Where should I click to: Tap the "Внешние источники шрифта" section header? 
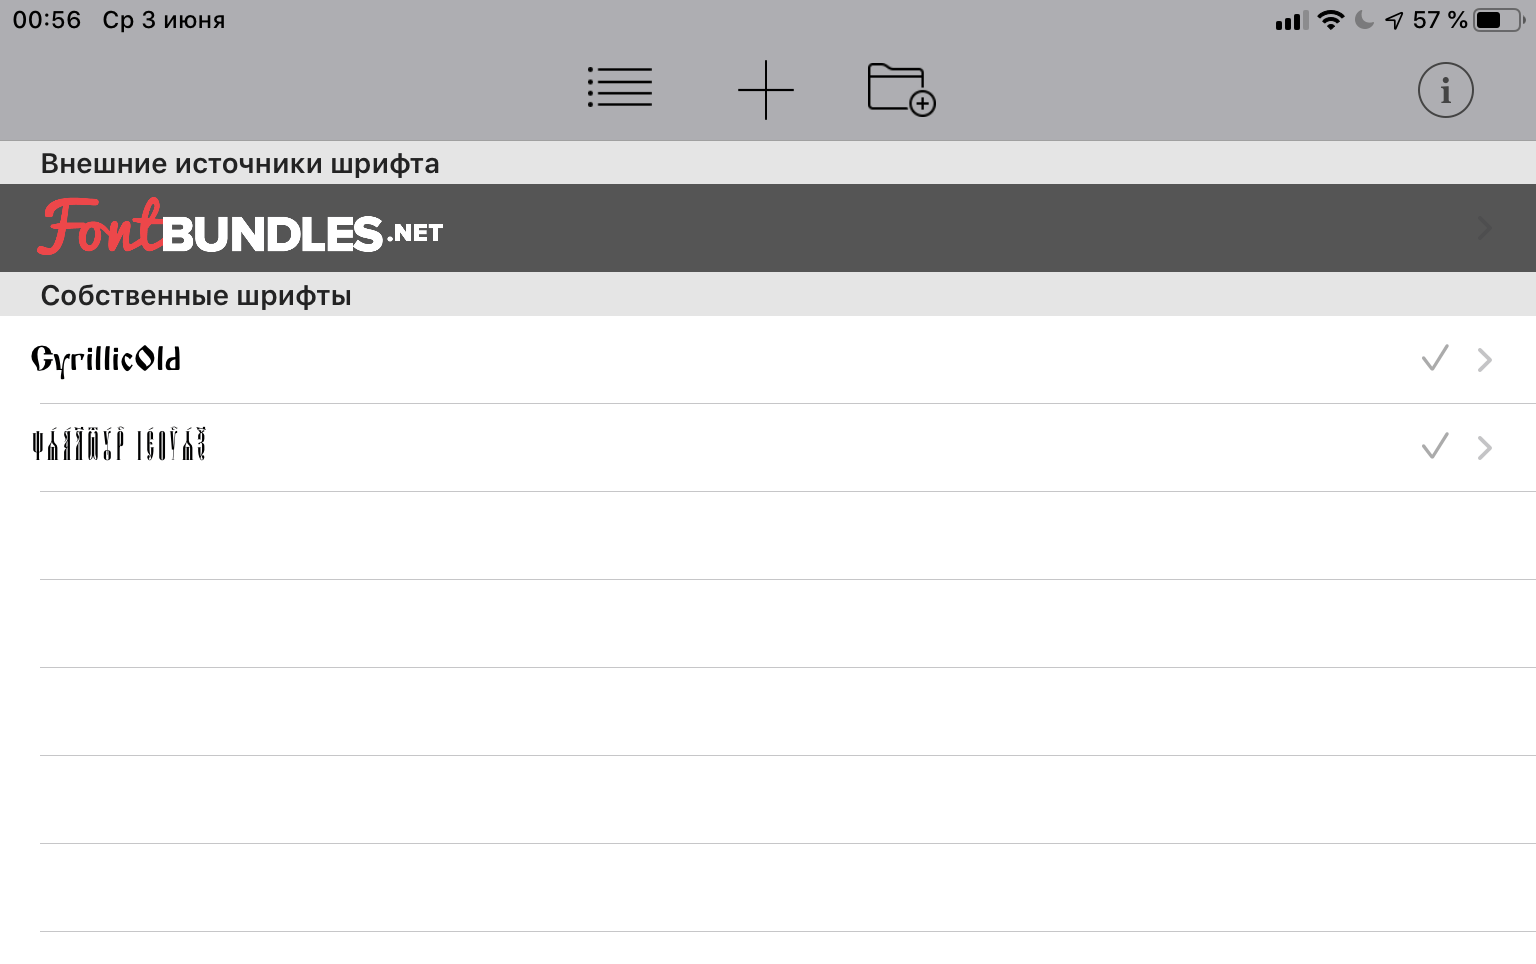click(240, 163)
